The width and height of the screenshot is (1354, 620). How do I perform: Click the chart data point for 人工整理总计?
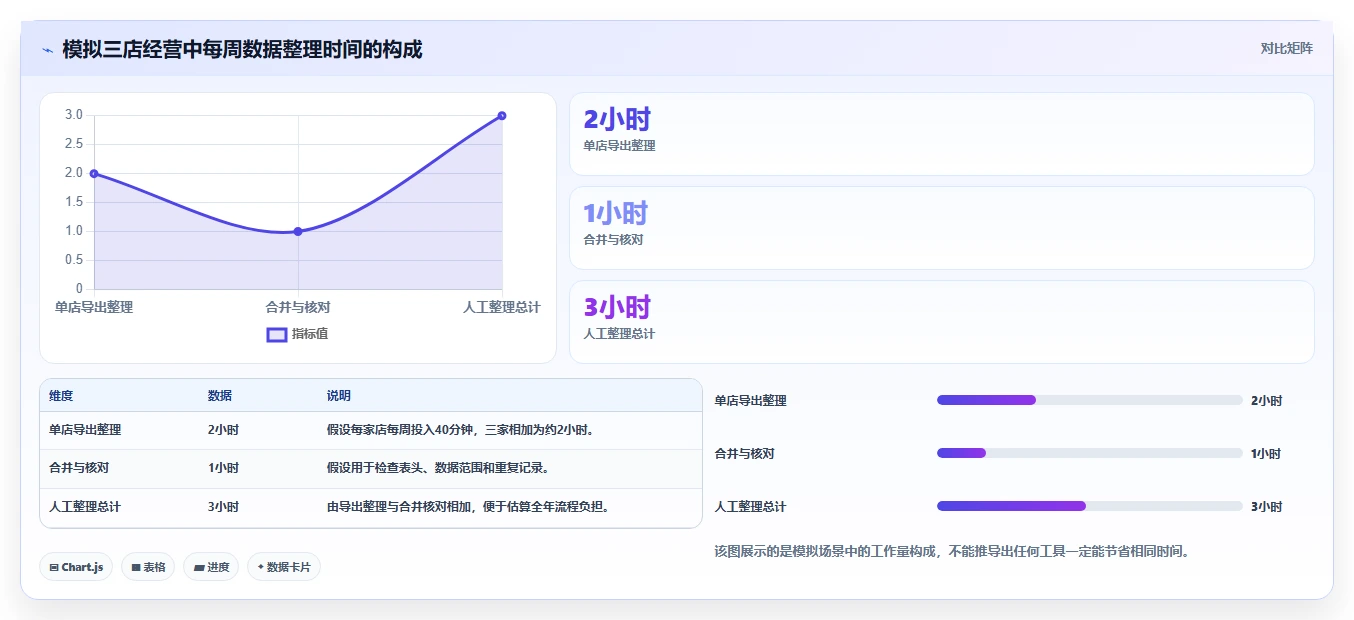point(502,115)
